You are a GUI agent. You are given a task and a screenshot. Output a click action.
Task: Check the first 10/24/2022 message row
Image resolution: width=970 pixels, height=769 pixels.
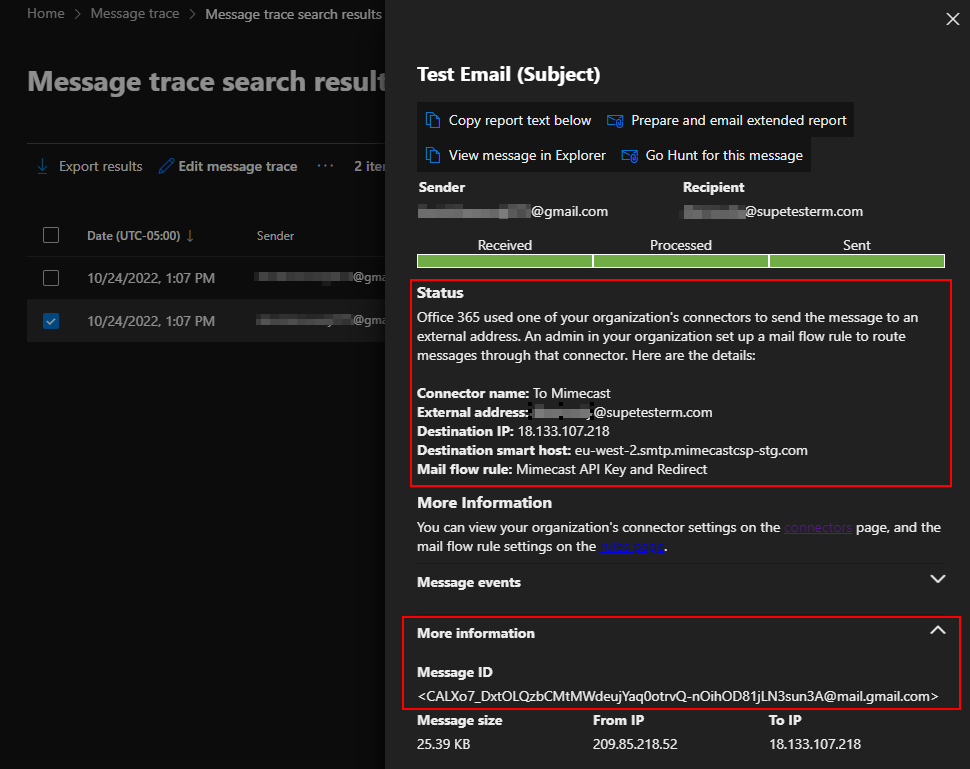click(x=51, y=278)
